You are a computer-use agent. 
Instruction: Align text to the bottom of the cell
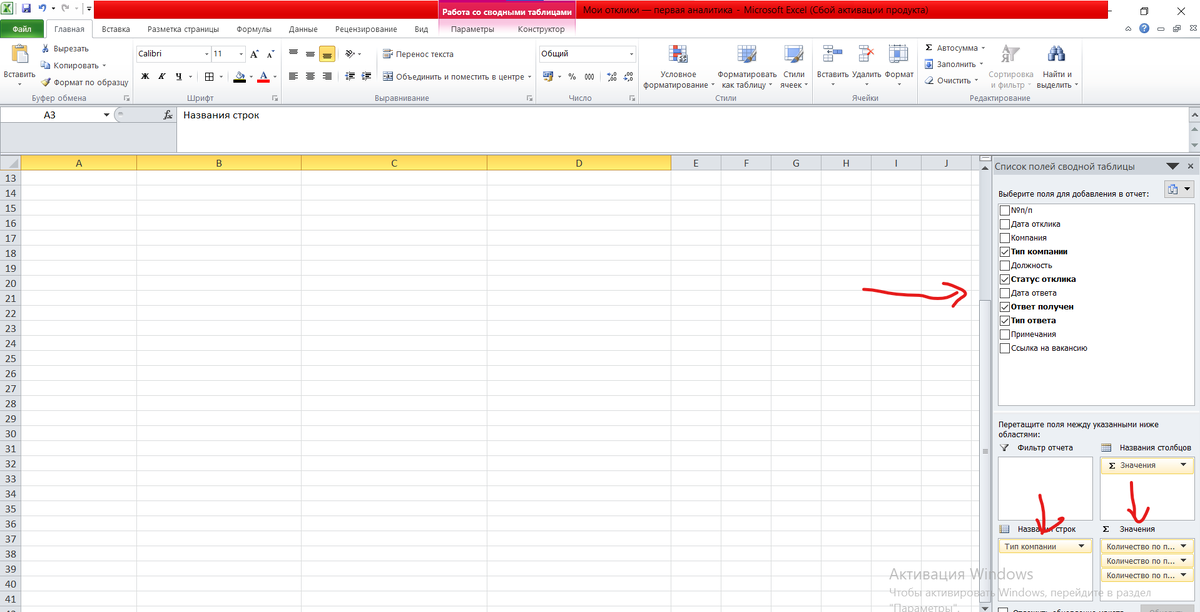326,54
